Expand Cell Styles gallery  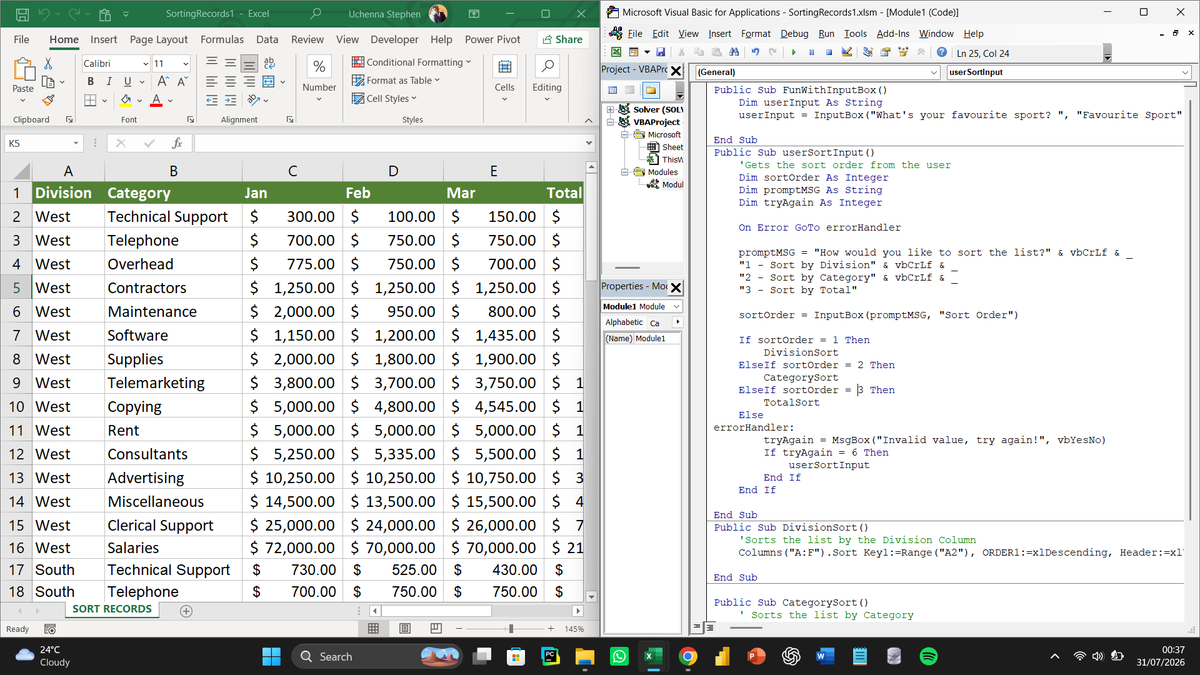[x=384, y=98]
